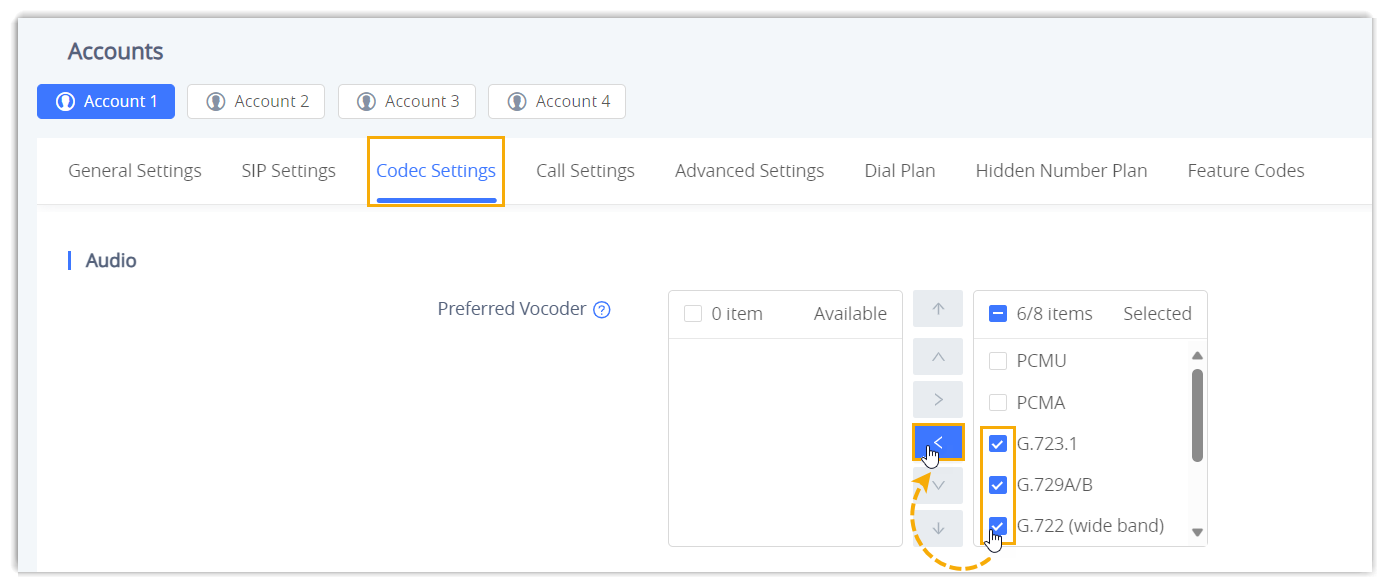Select the Account 2 button
This screenshot has height=584, width=1384.
[256, 102]
